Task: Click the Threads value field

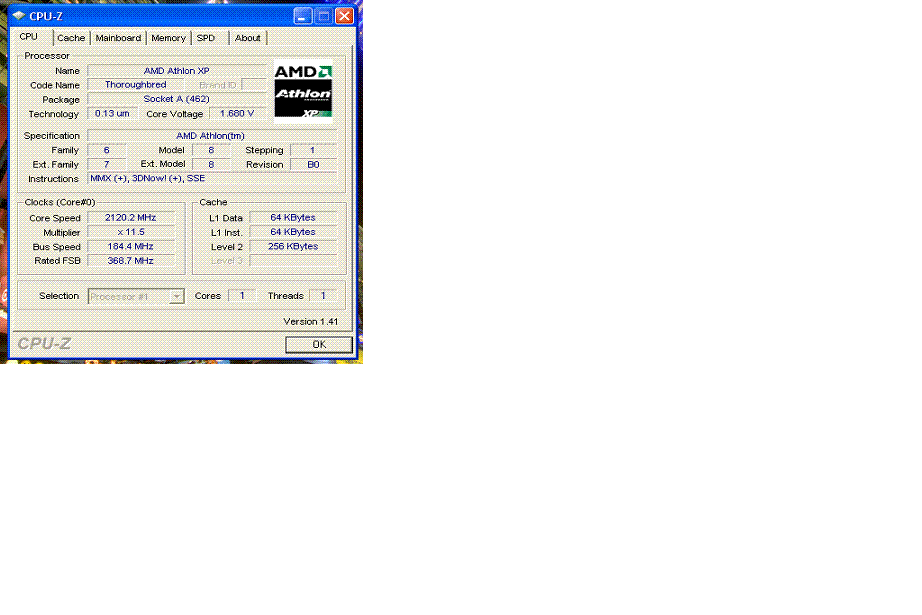Action: point(323,296)
